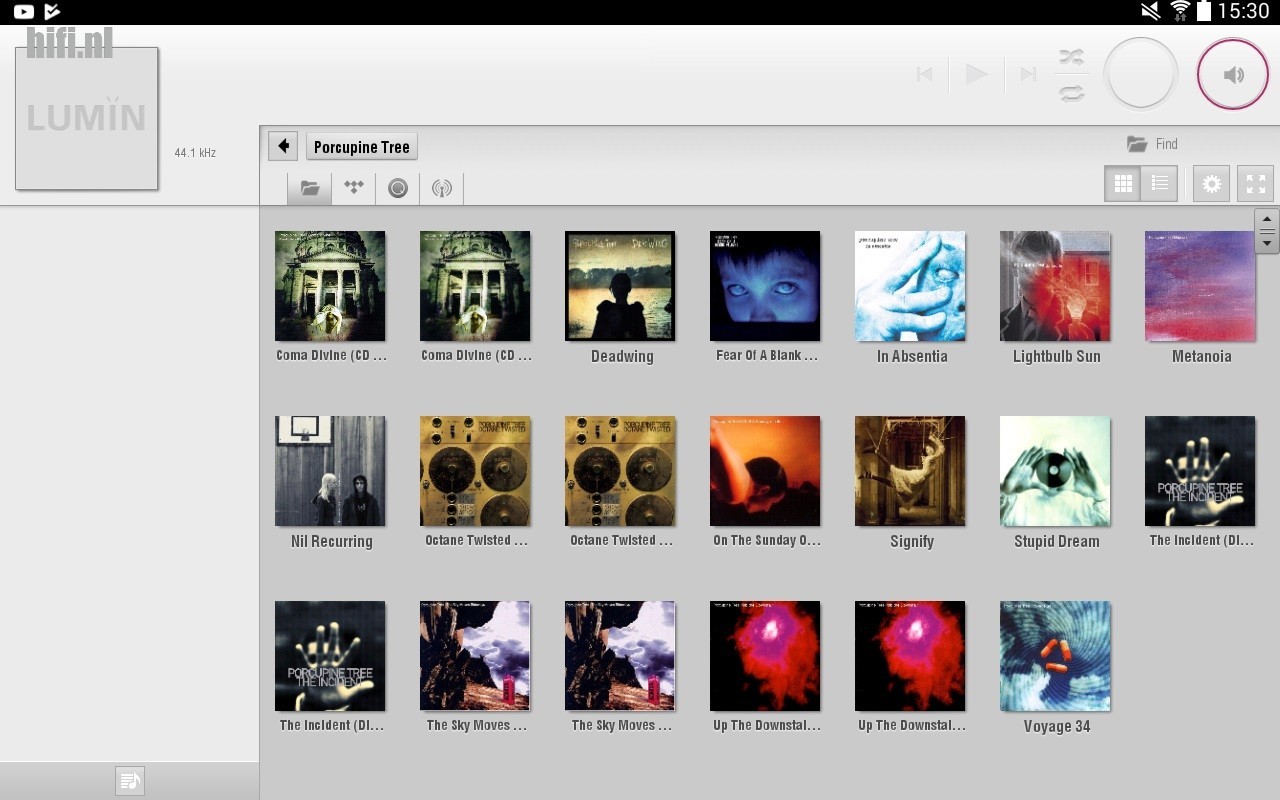1280x800 pixels.
Task: Click the Porcupine Tree breadcrumb button
Action: [x=361, y=147]
